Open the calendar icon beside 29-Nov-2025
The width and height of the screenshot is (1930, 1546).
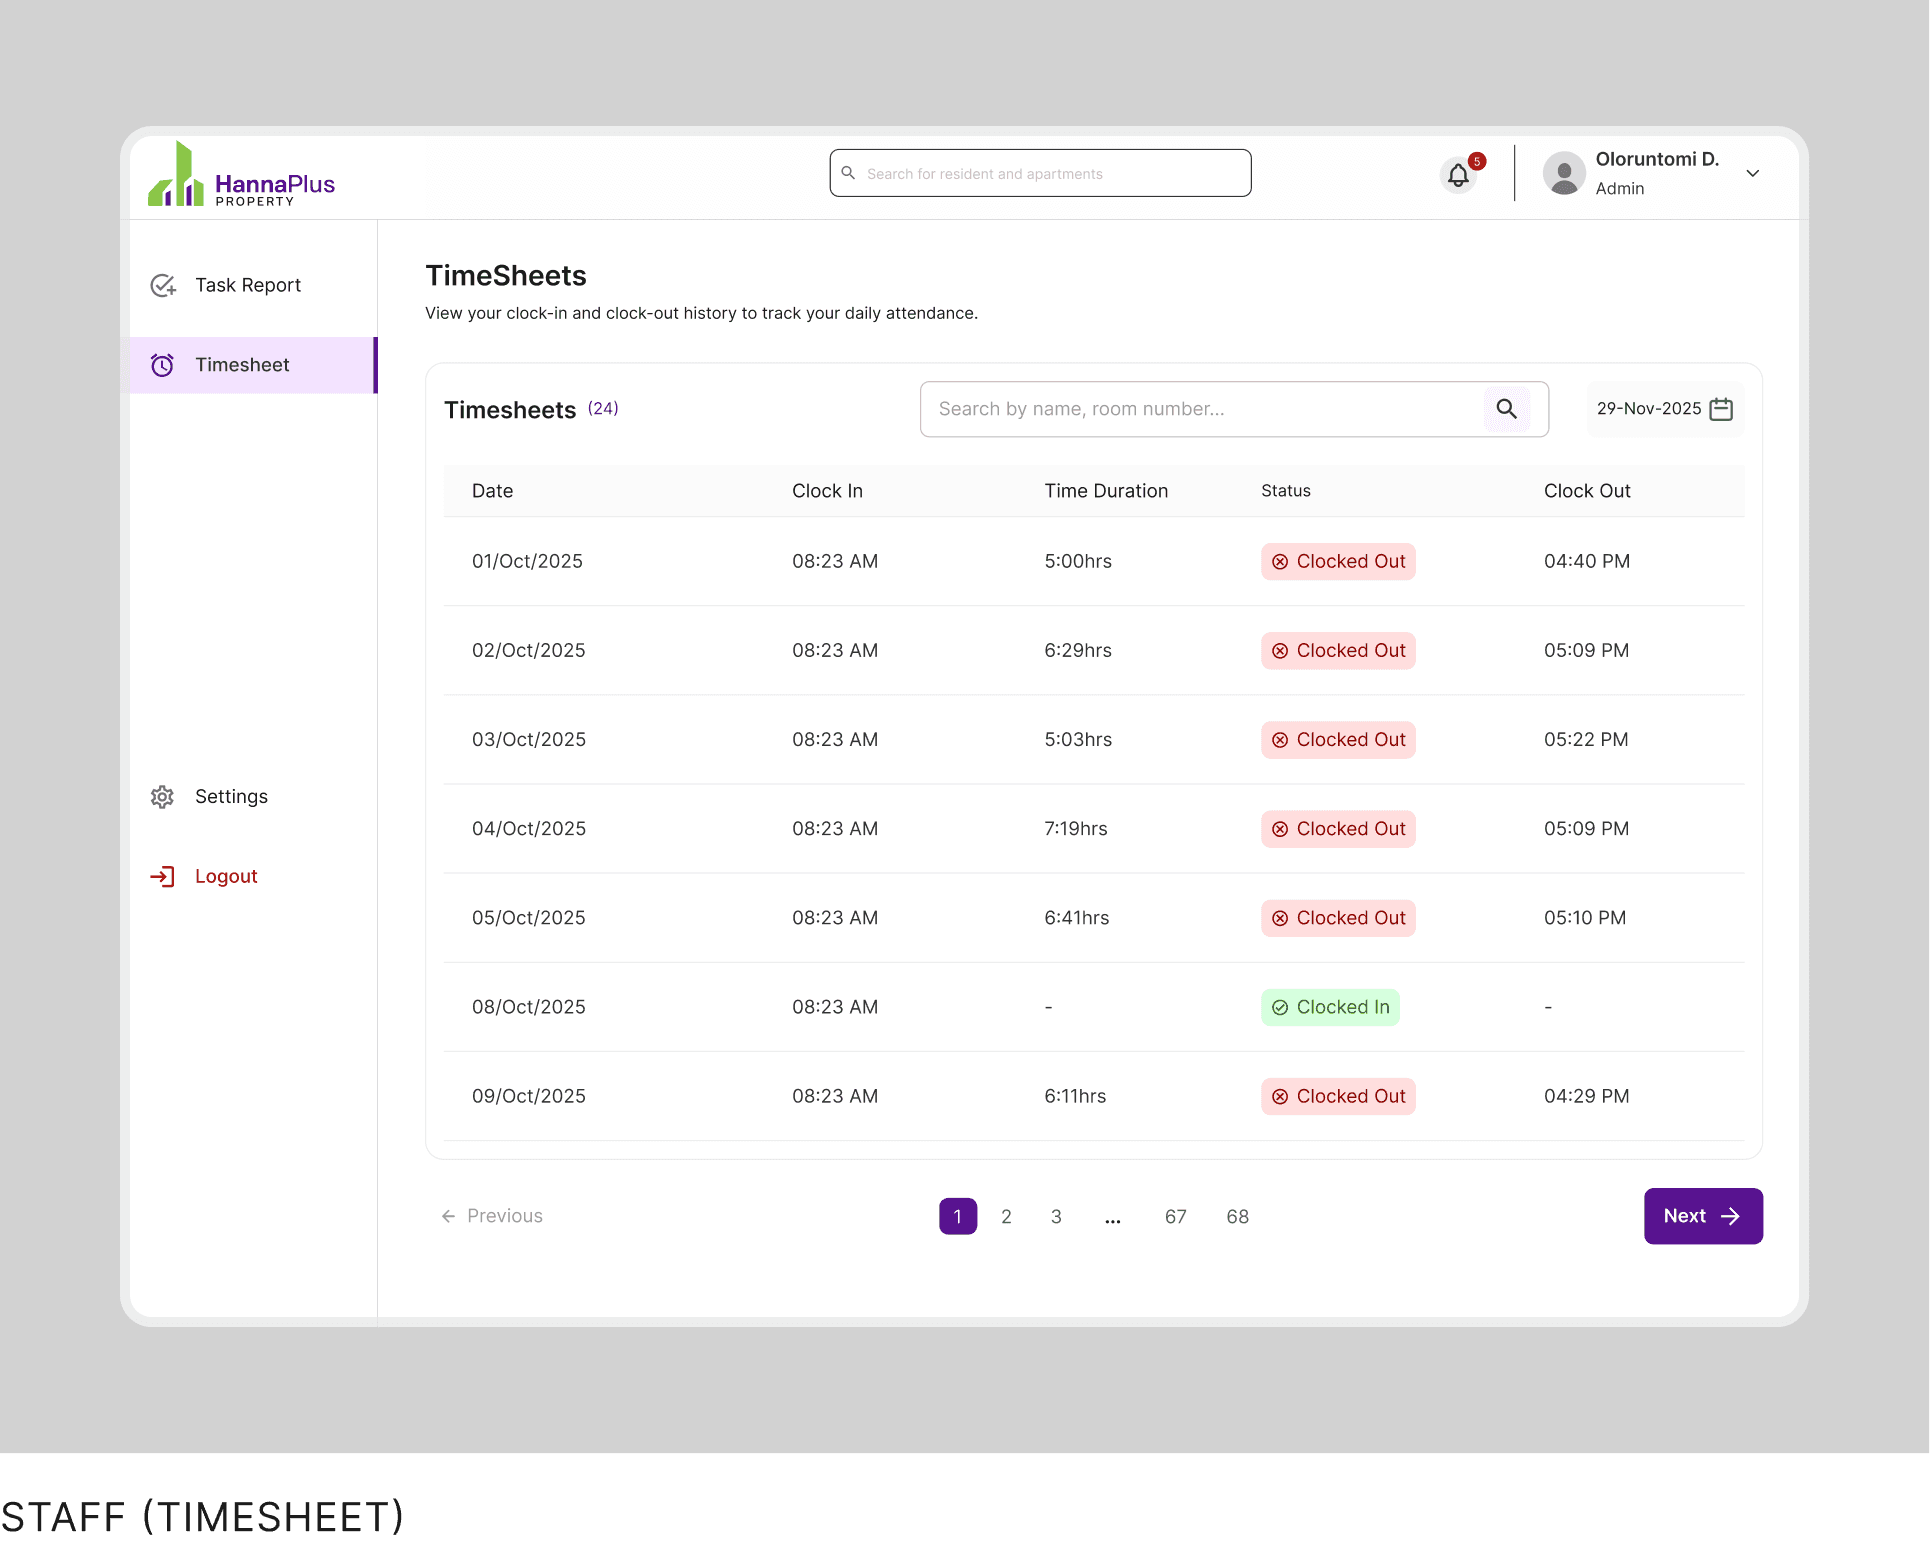pyautogui.click(x=1721, y=409)
